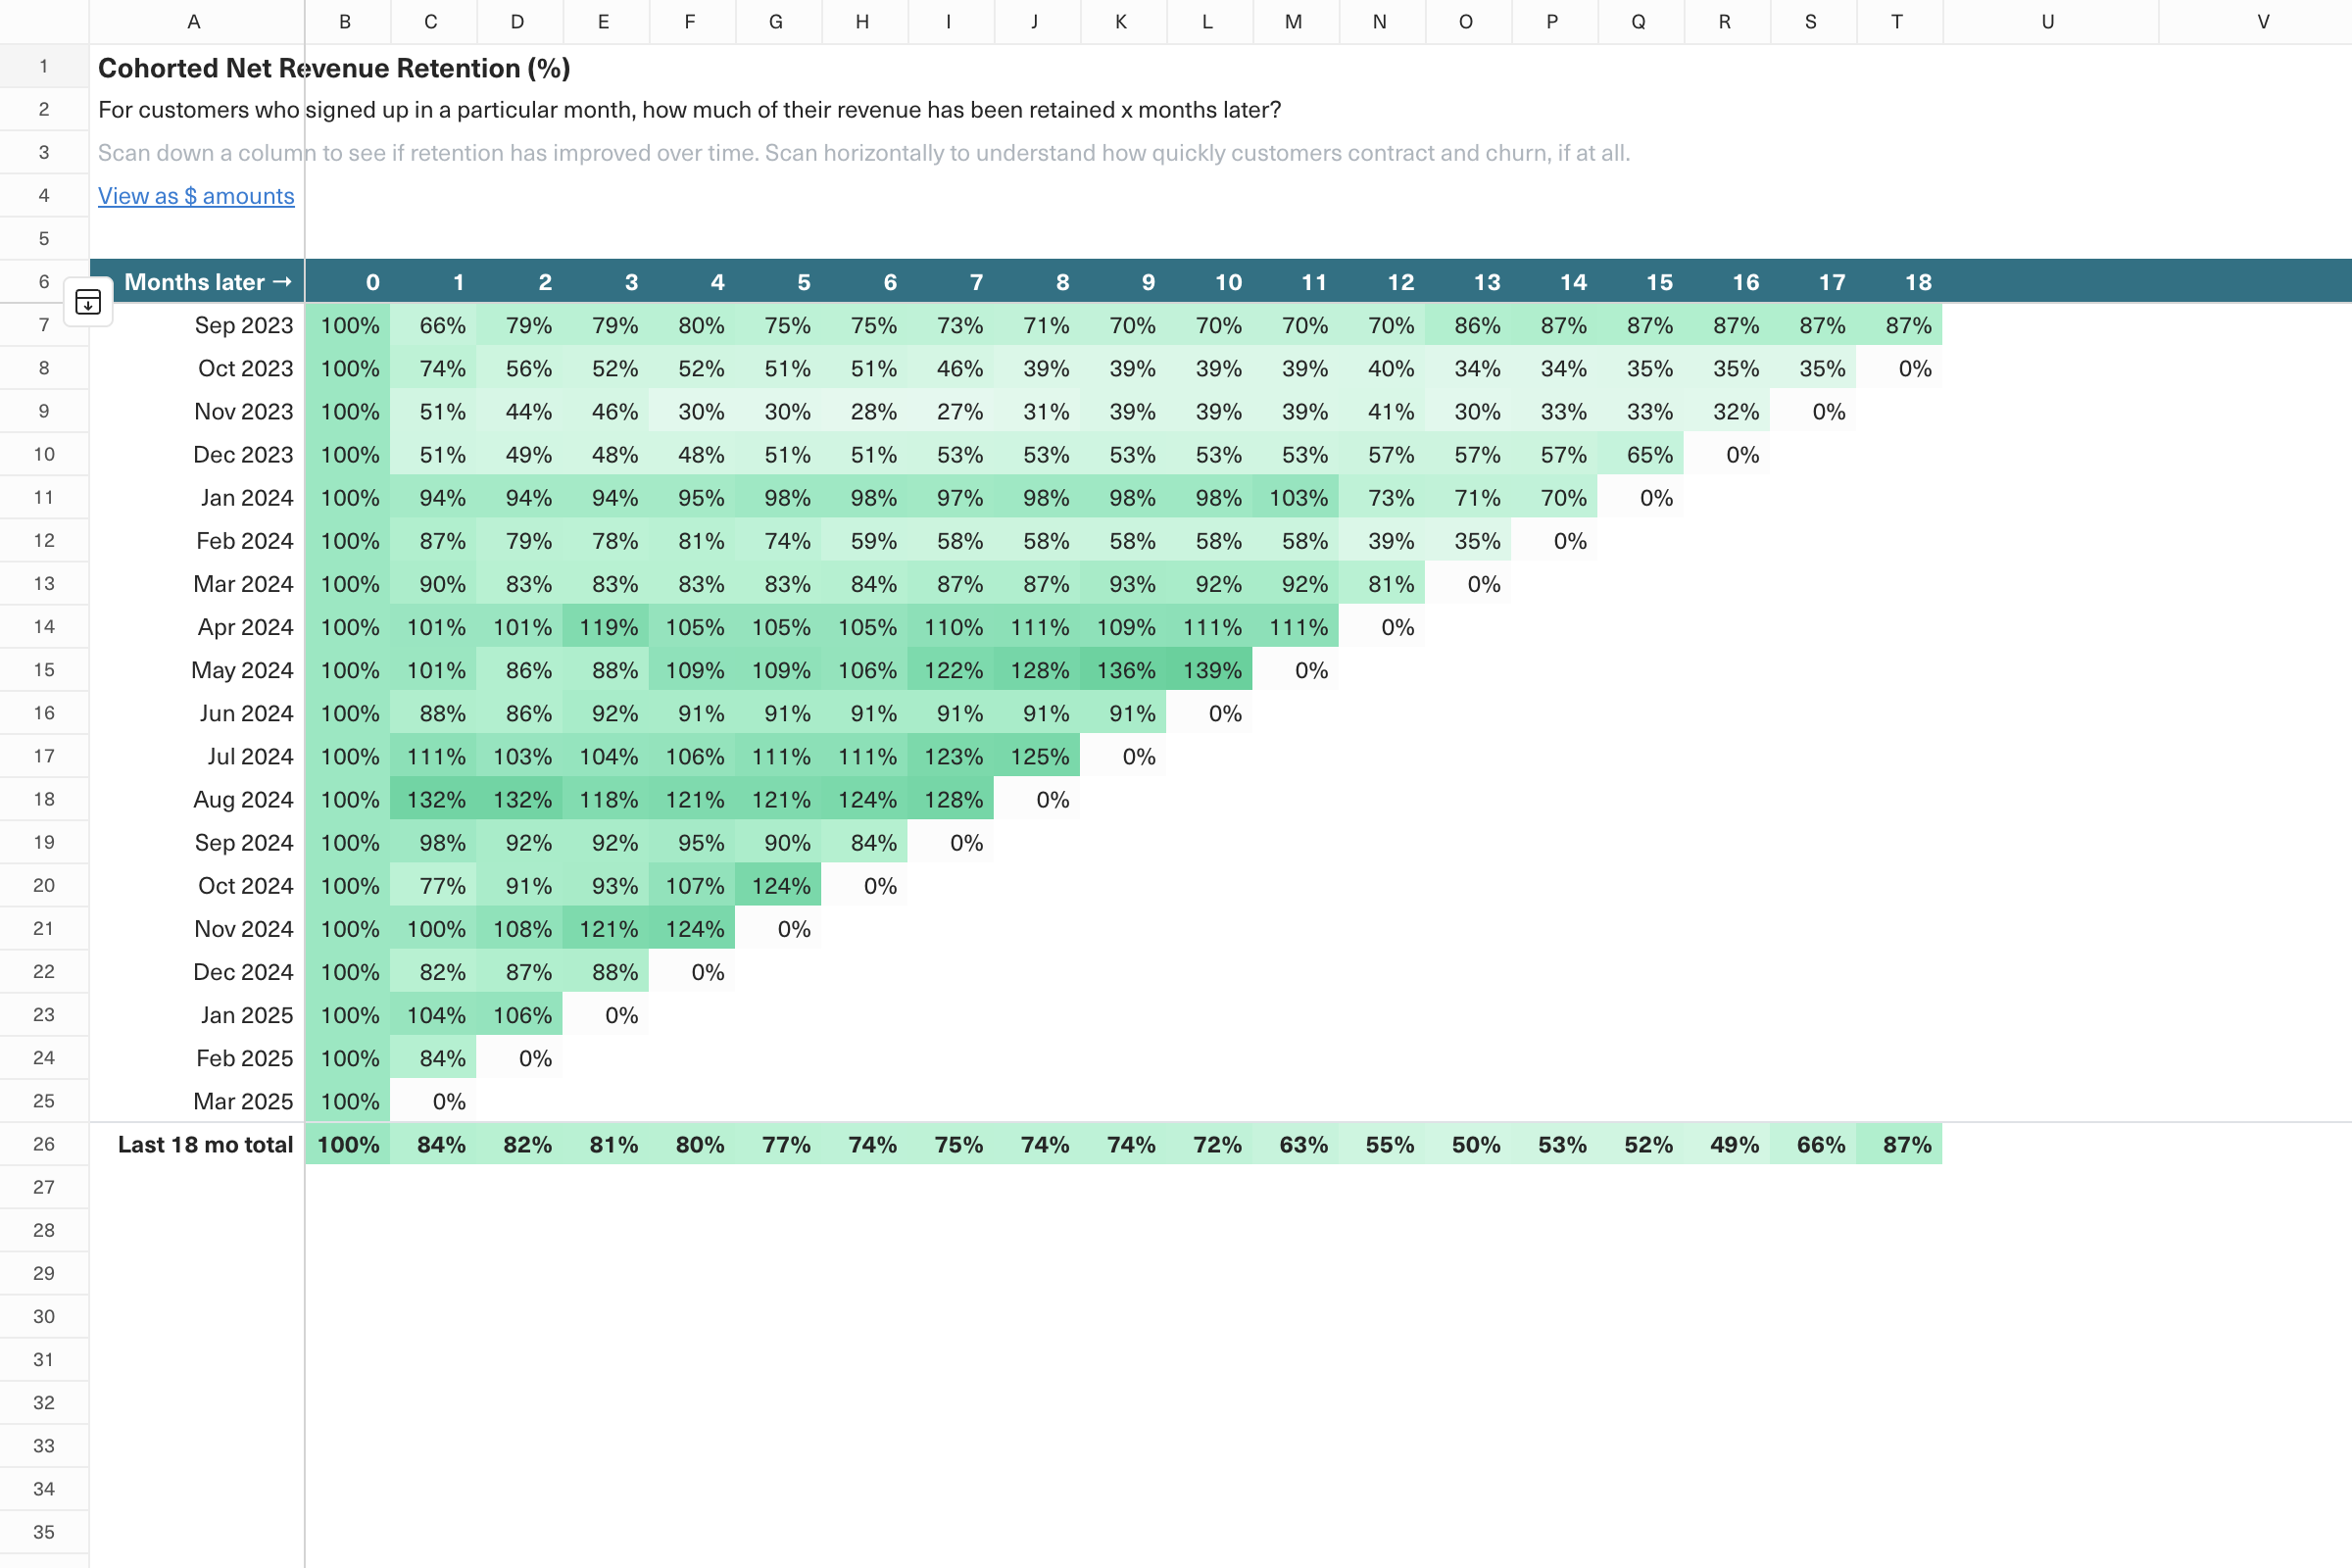The width and height of the screenshot is (2352, 1568).
Task: Click the 118% cell in Aug 2024 row
Action: 607,799
